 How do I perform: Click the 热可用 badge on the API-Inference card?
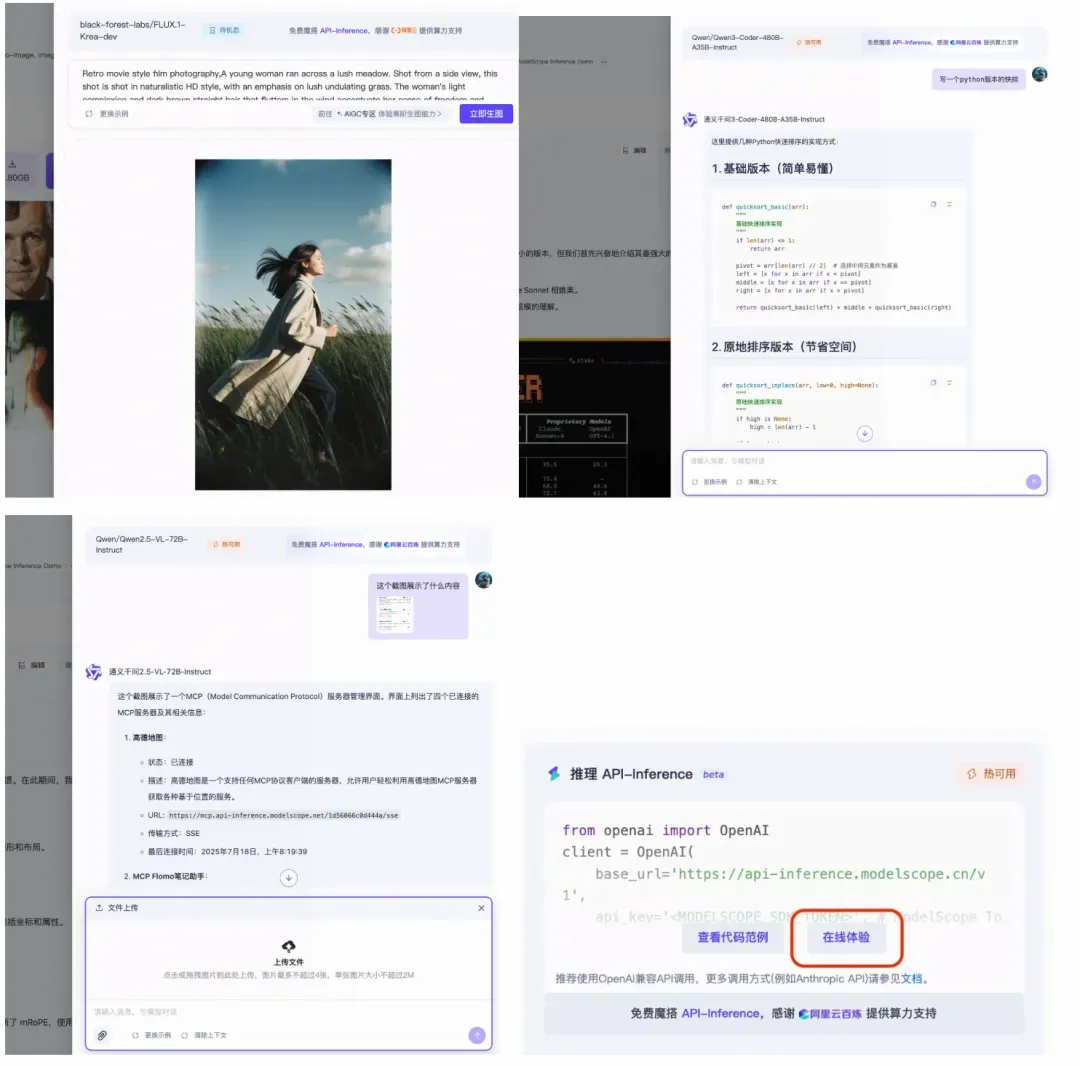pyautogui.click(x=991, y=774)
